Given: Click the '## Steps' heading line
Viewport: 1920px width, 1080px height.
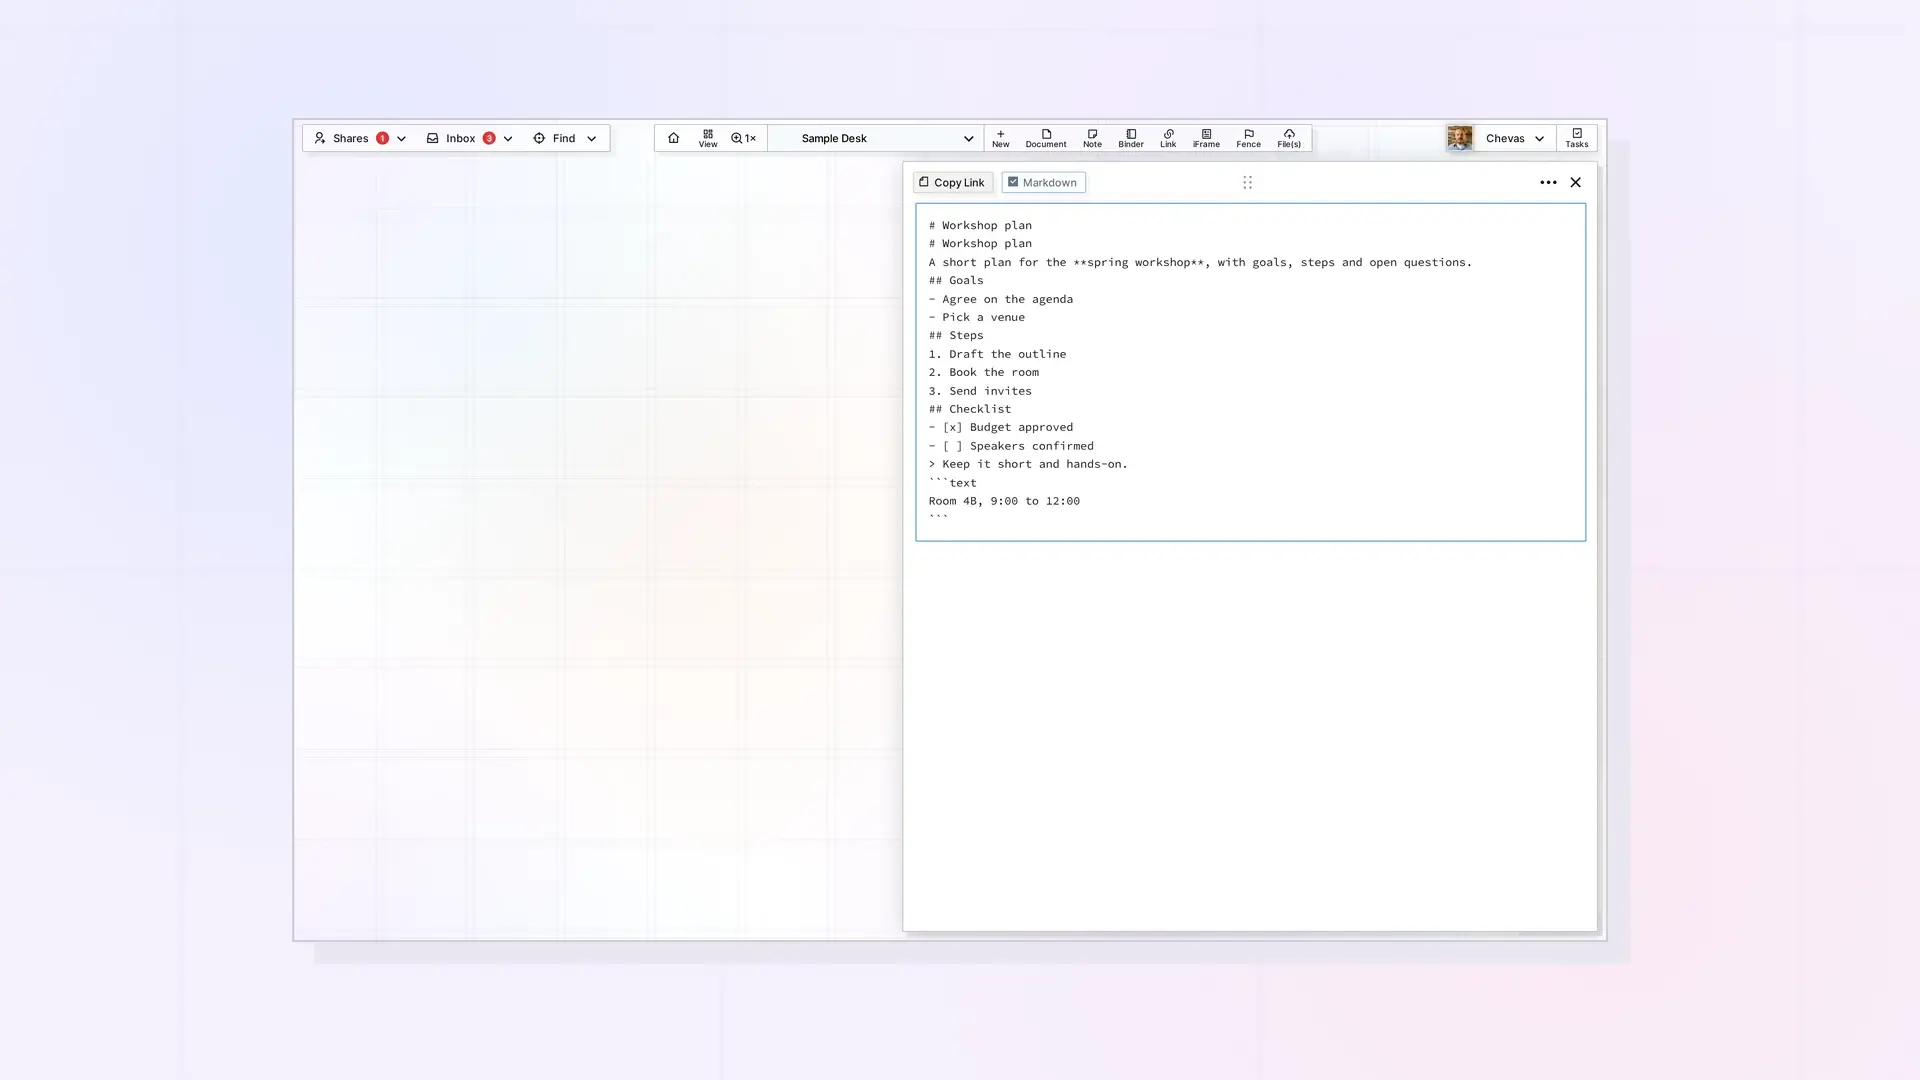Looking at the screenshot, I should pyautogui.click(x=956, y=335).
